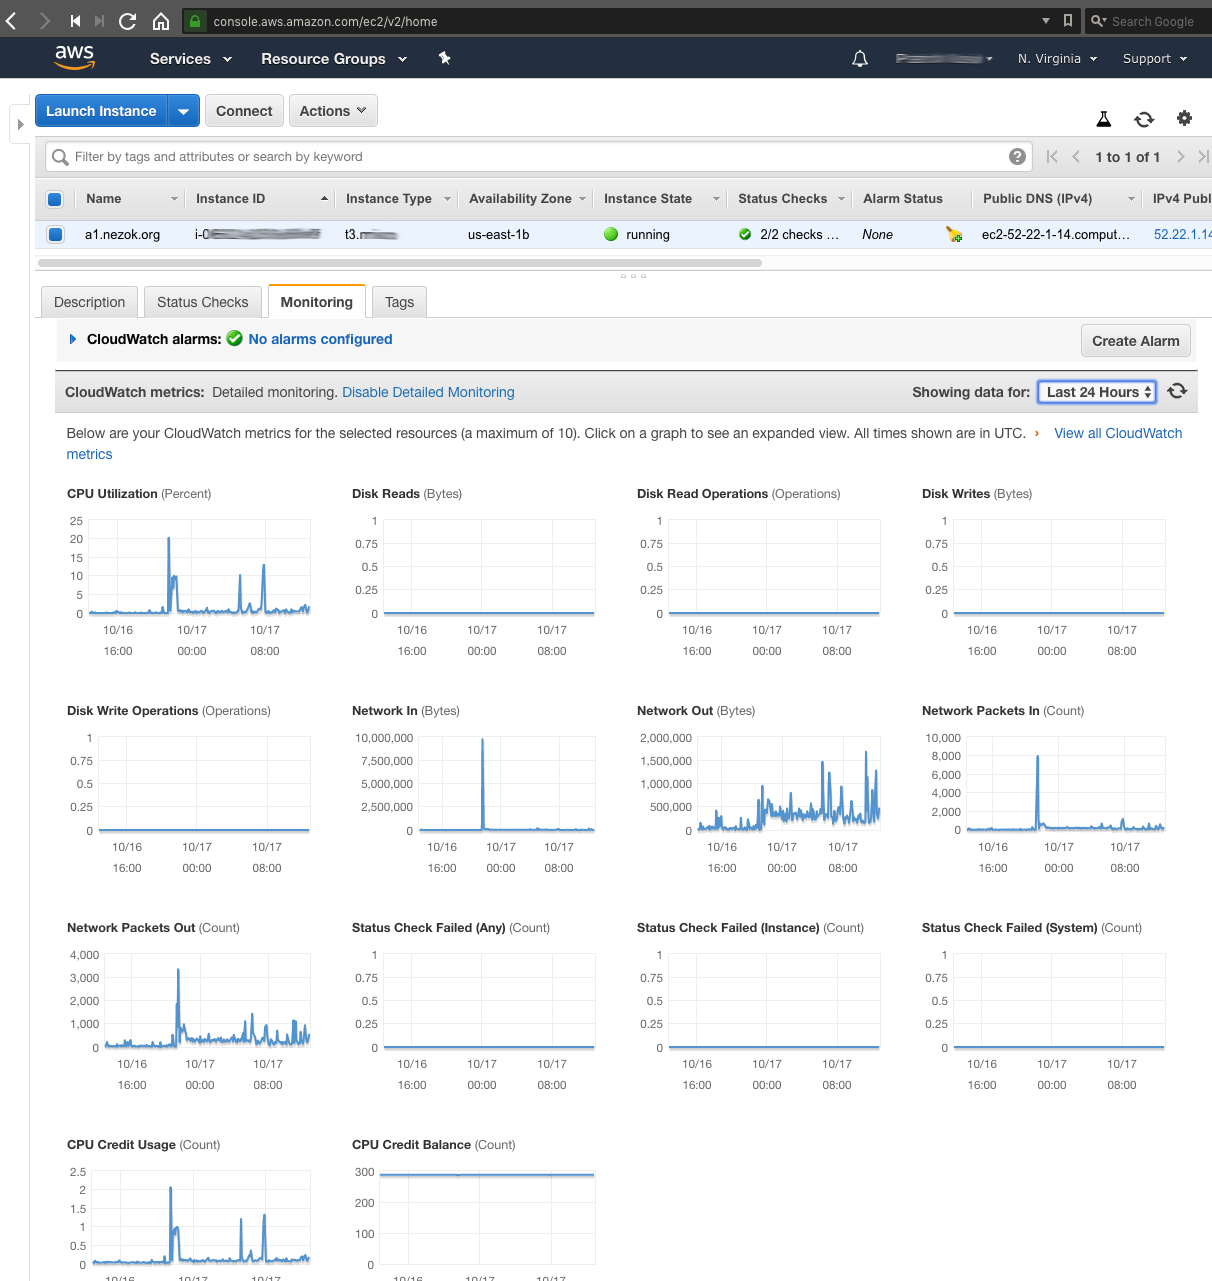Go to next page of instances

pyautogui.click(x=1180, y=156)
